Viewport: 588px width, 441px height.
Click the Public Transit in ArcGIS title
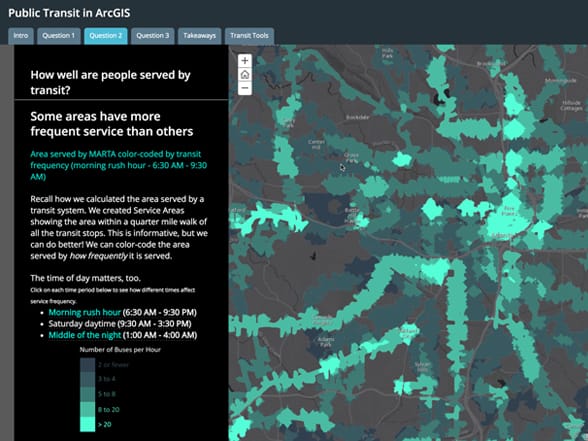69,13
